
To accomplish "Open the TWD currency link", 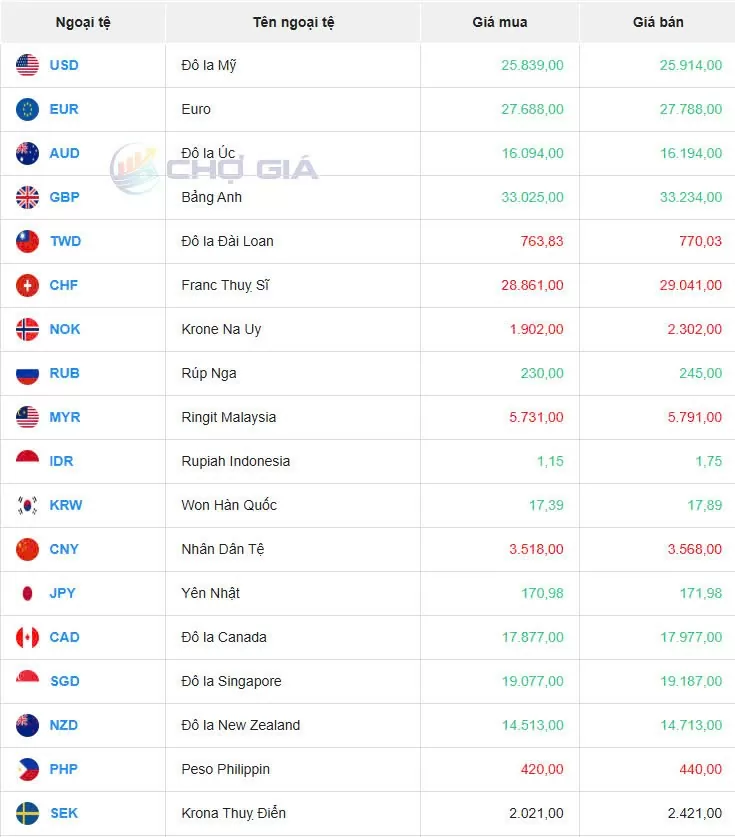I will coord(65,242).
